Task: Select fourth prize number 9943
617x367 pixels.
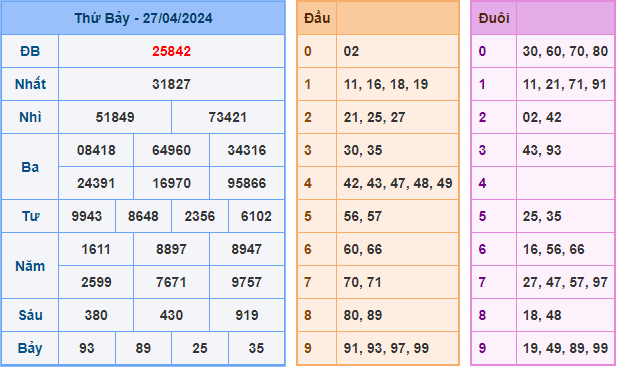Action: pos(87,216)
